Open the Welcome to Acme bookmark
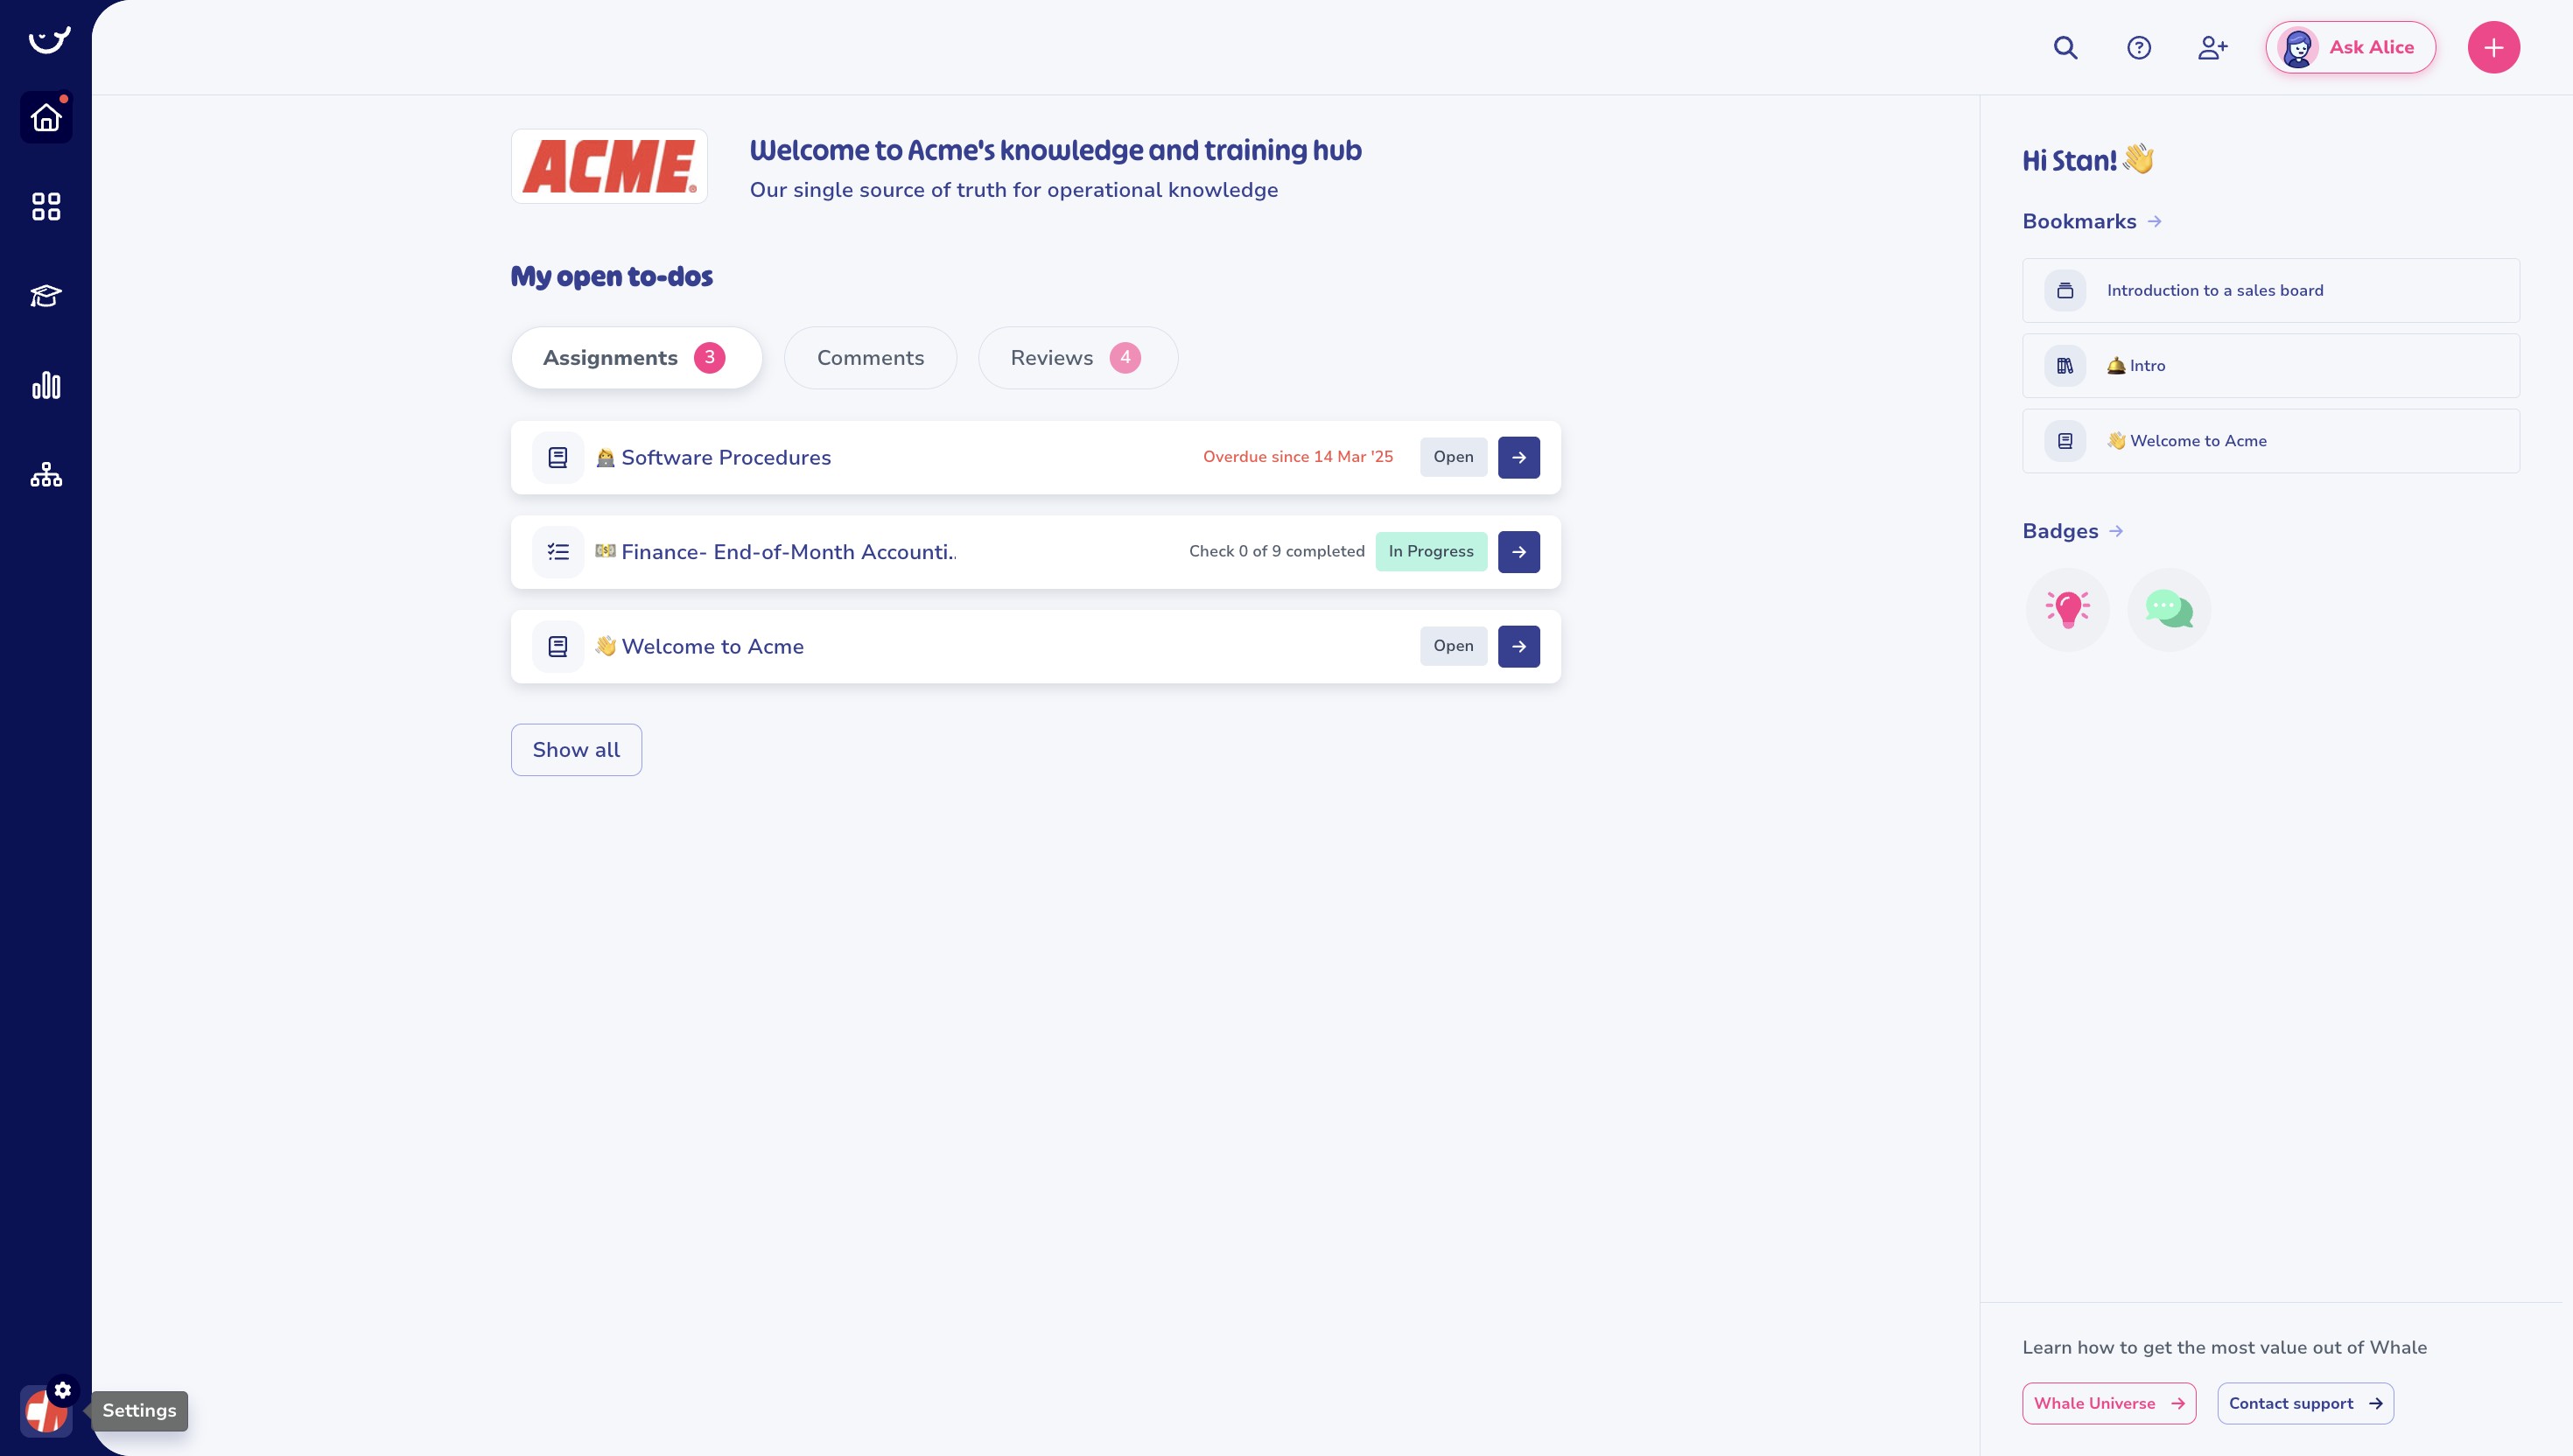Viewport: 2573px width, 1456px height. tap(2270, 440)
